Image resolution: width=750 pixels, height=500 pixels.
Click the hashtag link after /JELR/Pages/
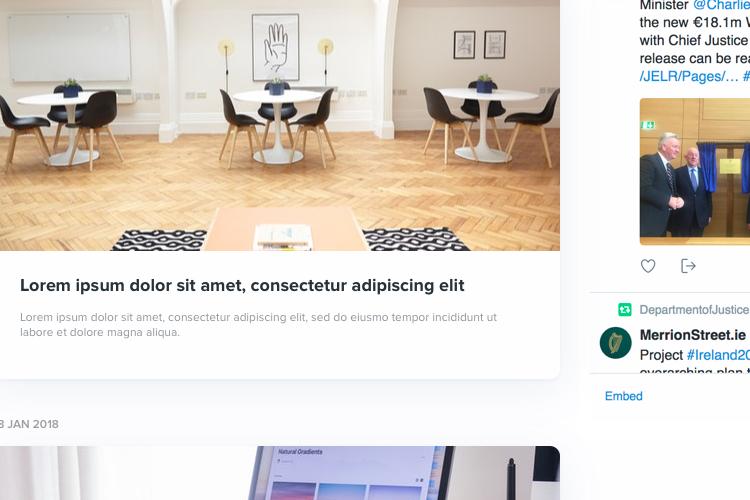pyautogui.click(x=746, y=77)
